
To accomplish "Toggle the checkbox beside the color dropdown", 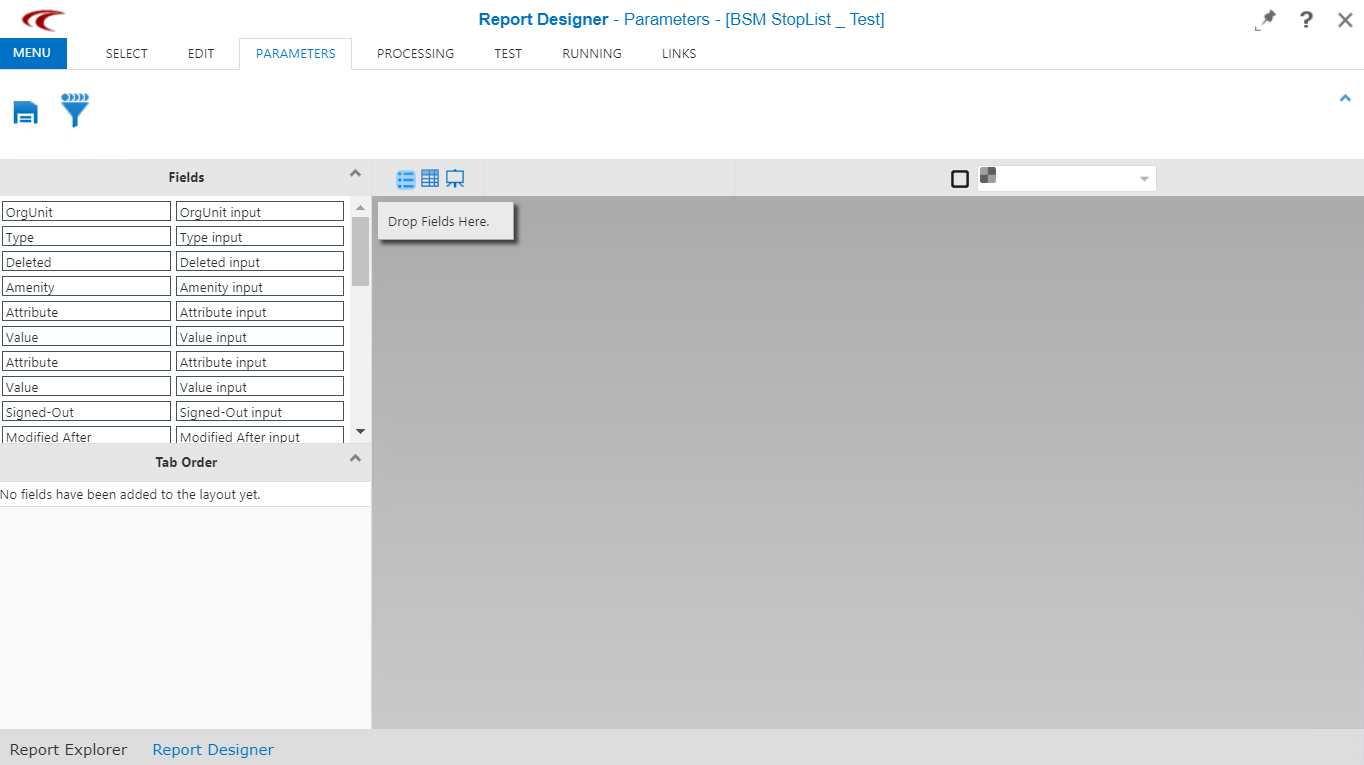I will click(960, 178).
